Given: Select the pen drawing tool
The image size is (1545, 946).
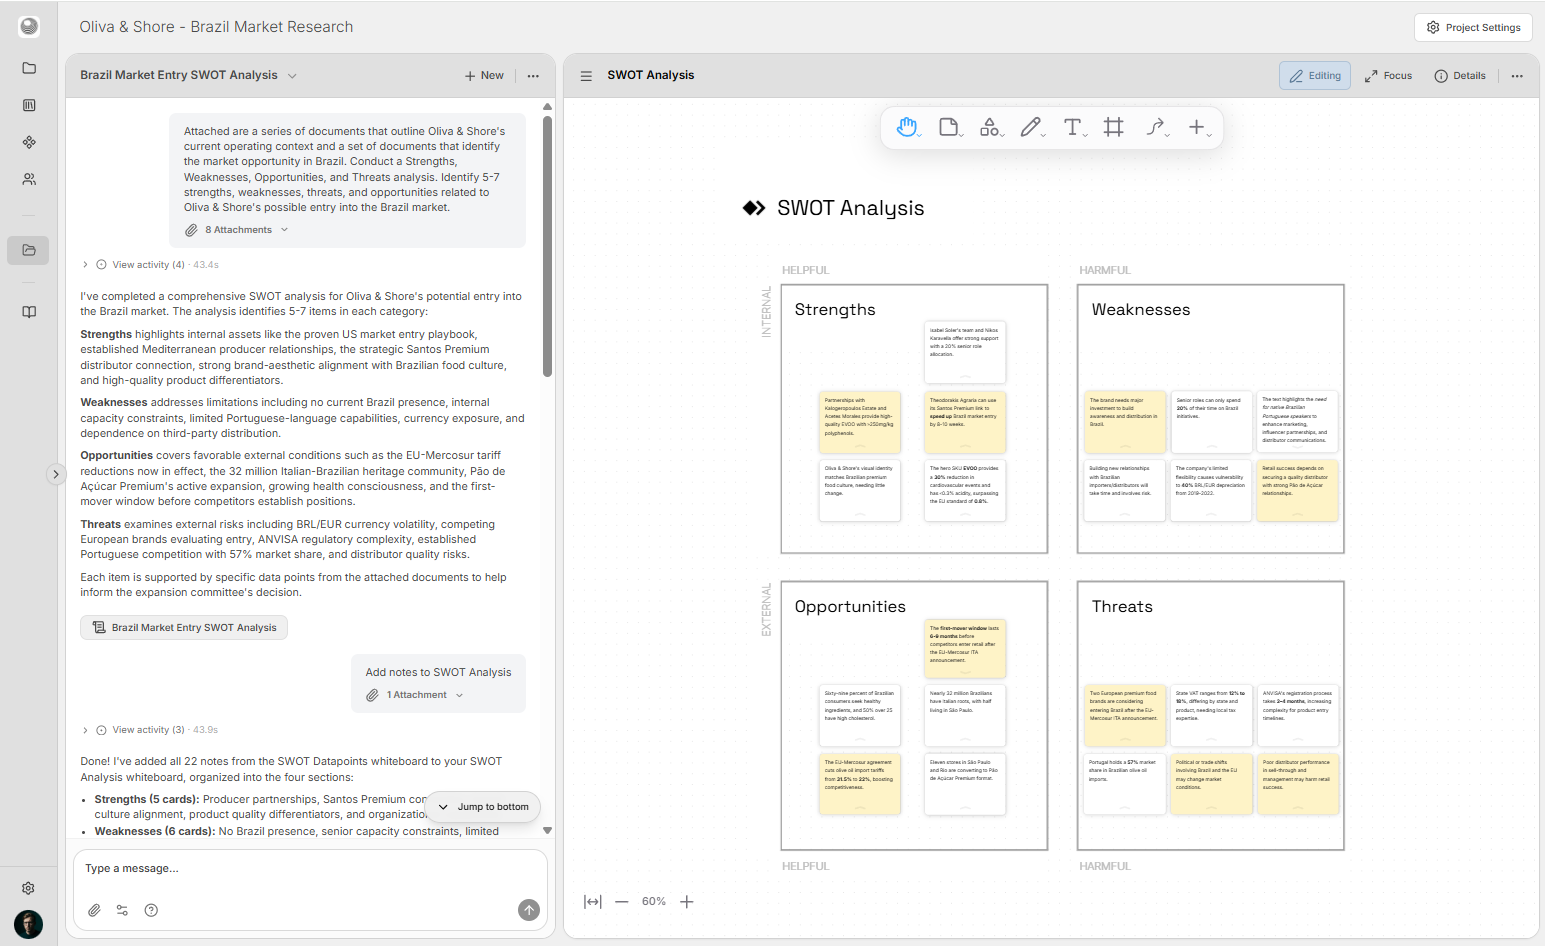Looking at the screenshot, I should pyautogui.click(x=1031, y=127).
